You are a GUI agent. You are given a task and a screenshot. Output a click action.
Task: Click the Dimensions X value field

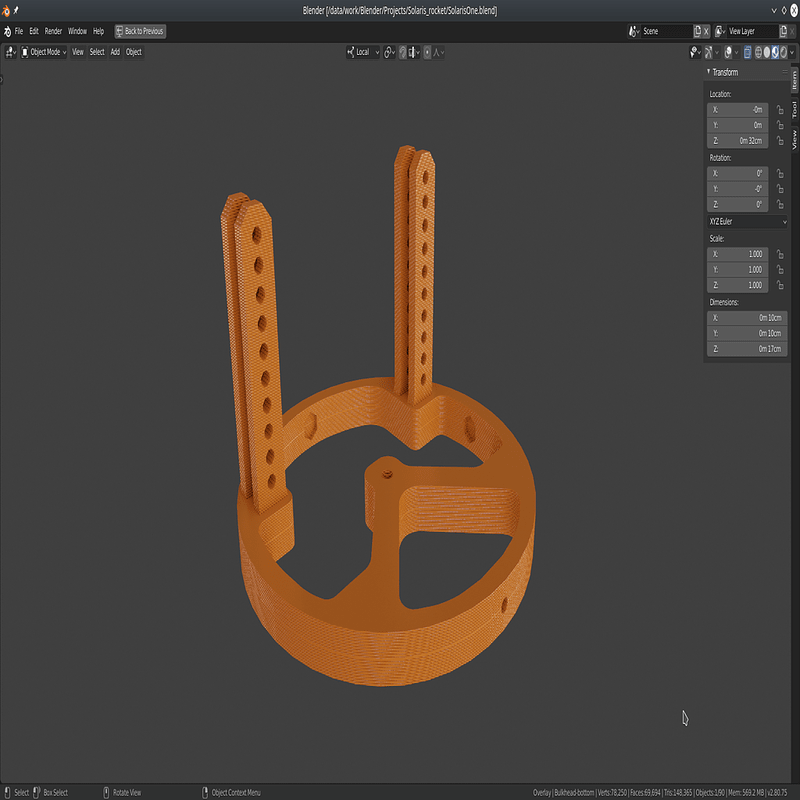tap(747, 318)
